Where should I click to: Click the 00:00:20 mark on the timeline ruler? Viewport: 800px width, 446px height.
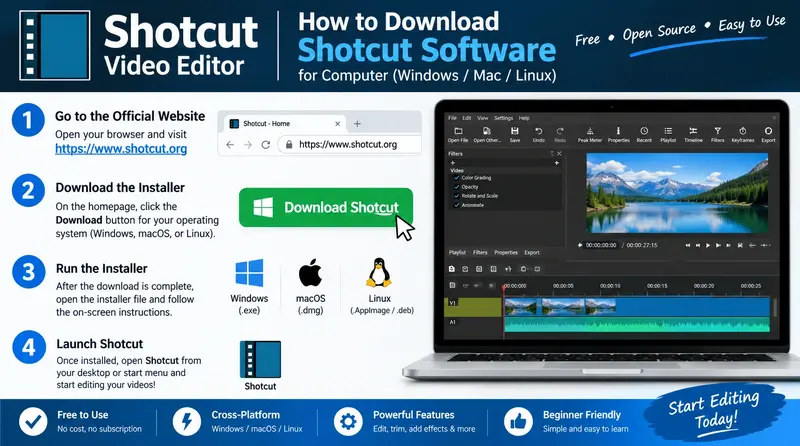[704, 286]
